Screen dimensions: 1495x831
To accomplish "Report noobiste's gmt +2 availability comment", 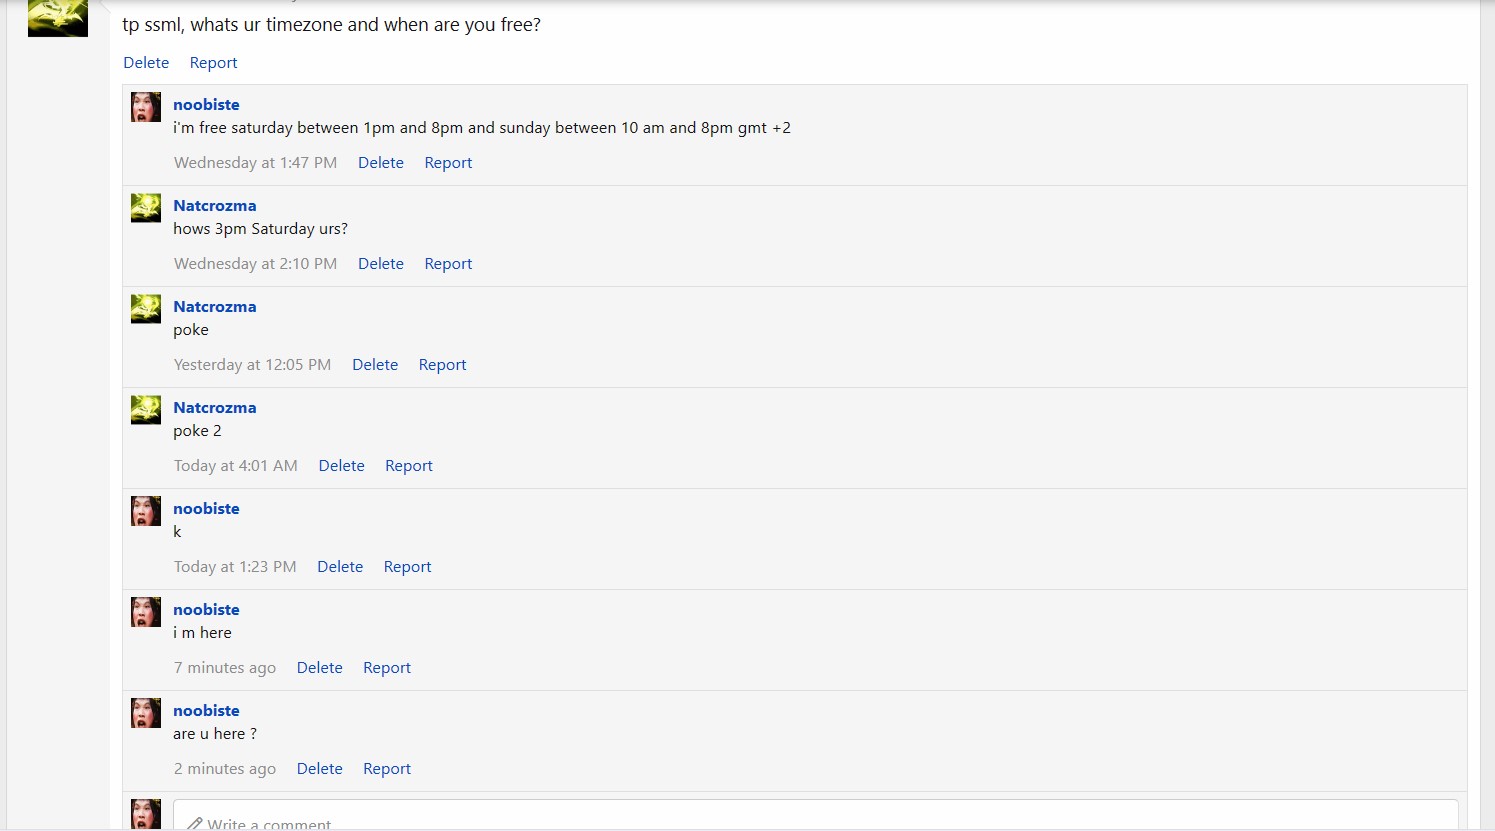I will tap(448, 162).
